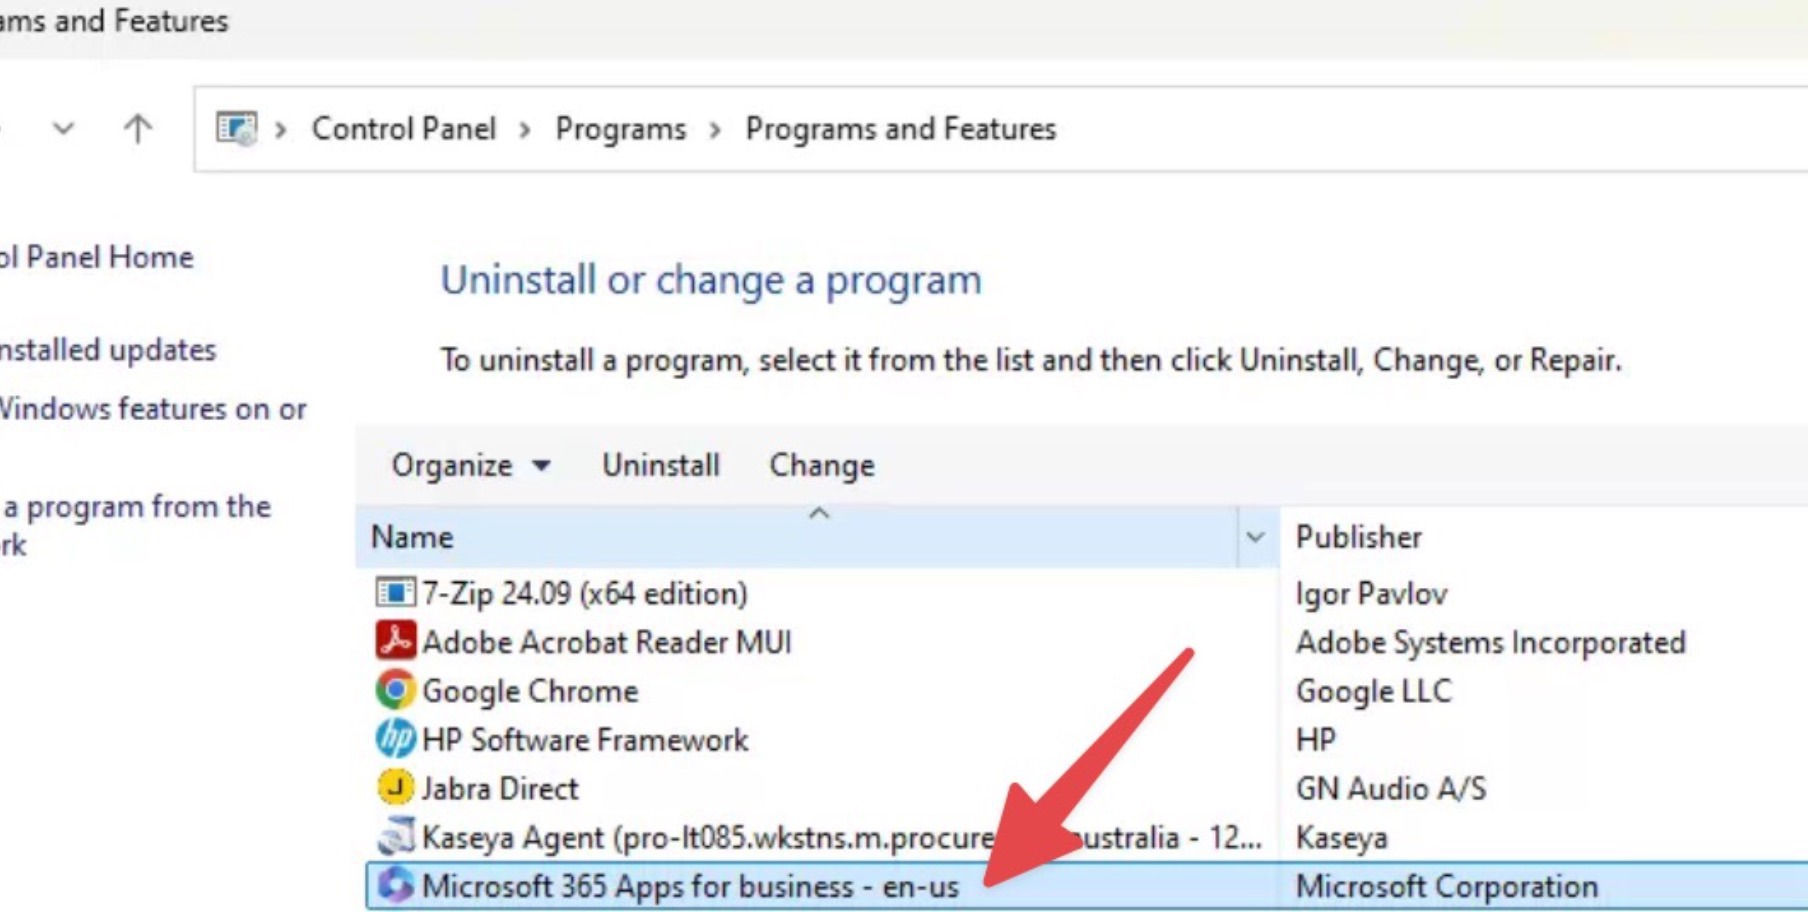Click GN Audio A/S publisher cell
This screenshot has height=912, width=1808.
pos(1390,789)
